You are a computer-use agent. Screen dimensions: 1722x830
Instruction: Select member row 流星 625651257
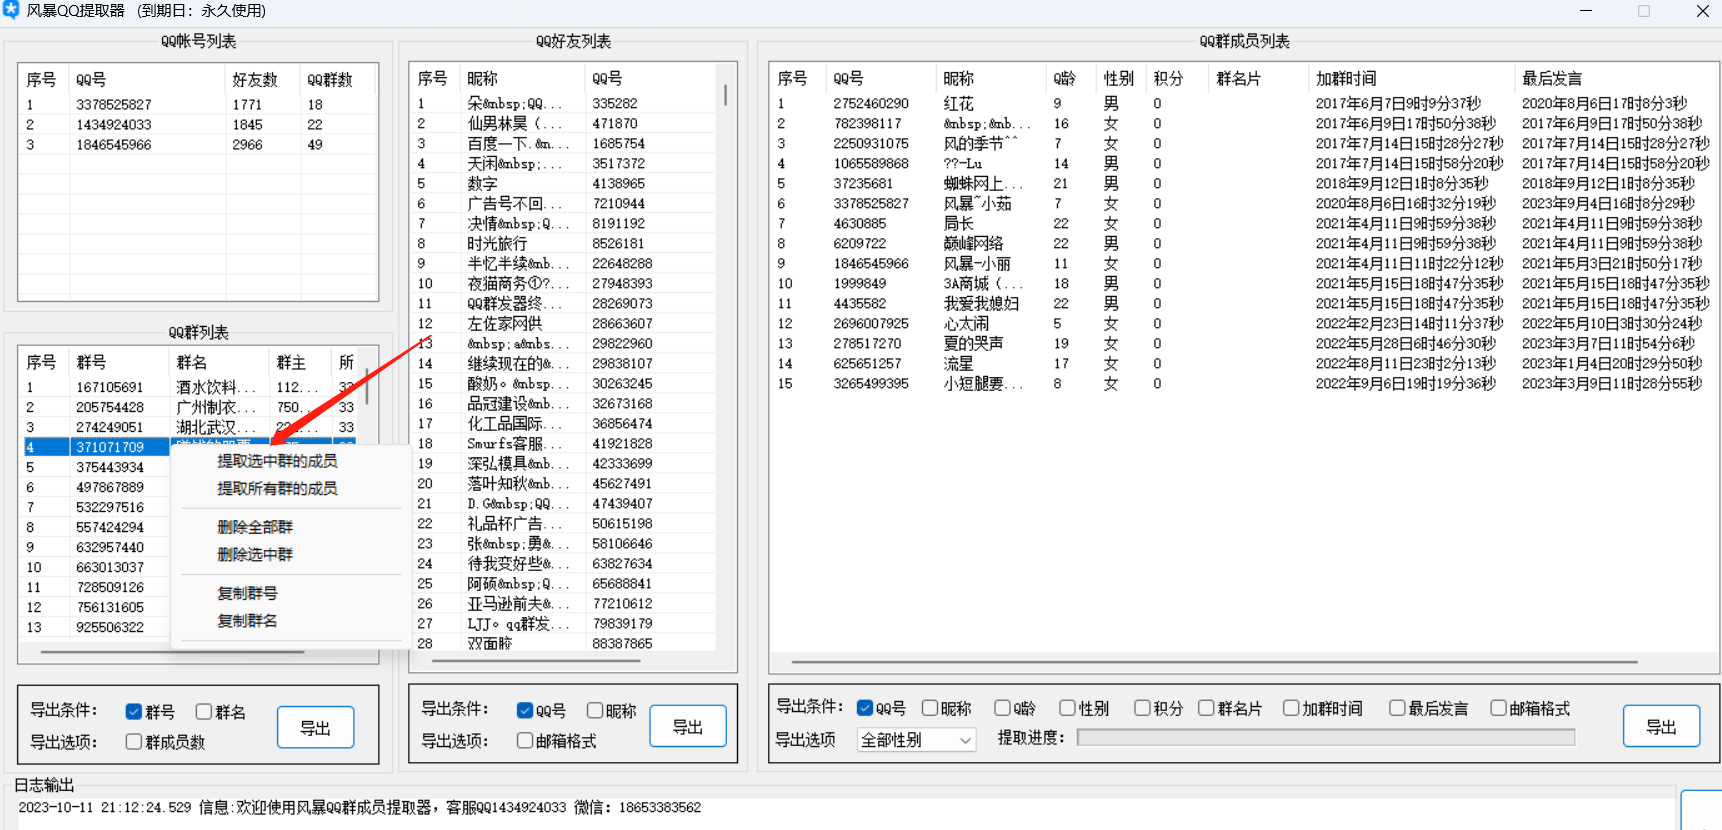point(1243,363)
